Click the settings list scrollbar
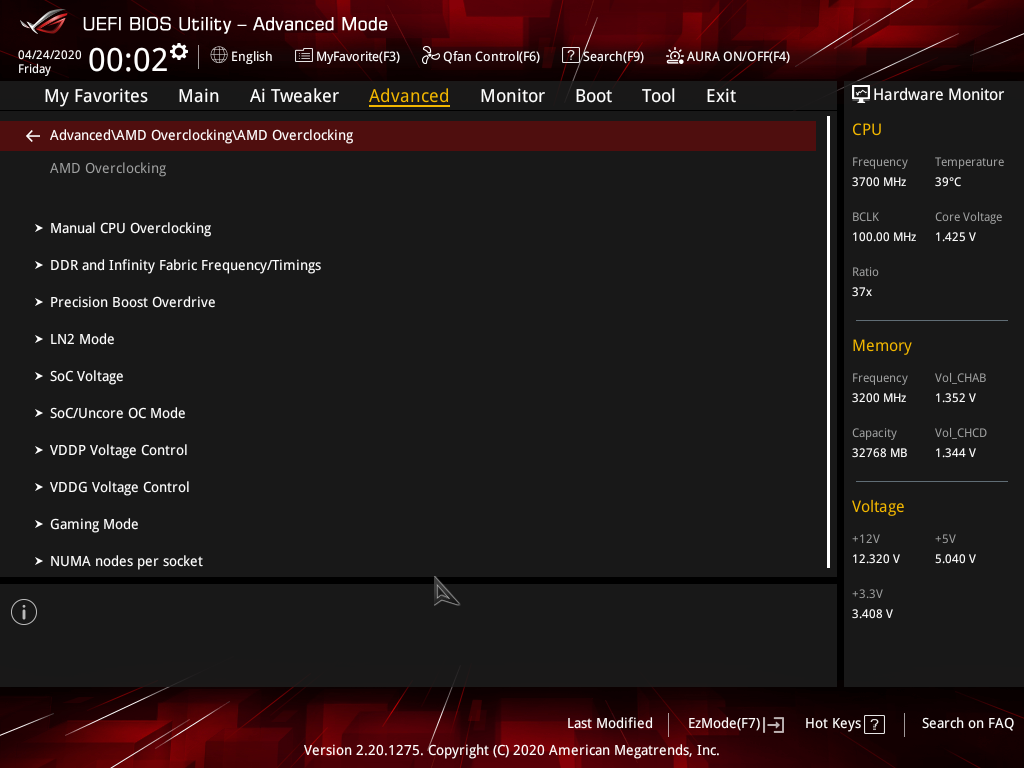1024x768 pixels. (x=828, y=342)
